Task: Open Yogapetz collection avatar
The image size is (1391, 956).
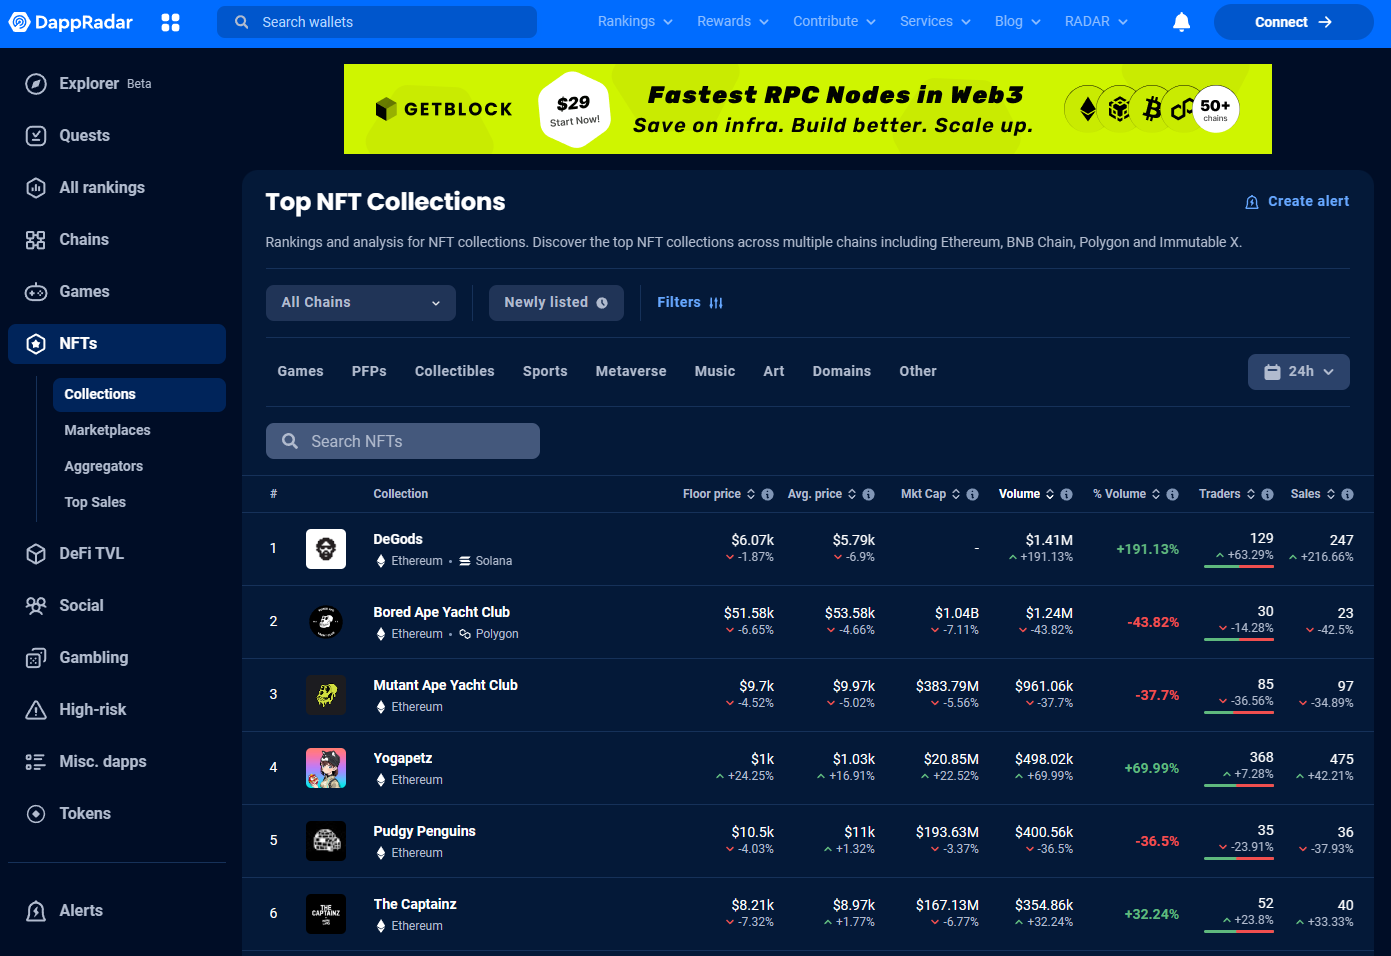Action: 326,768
